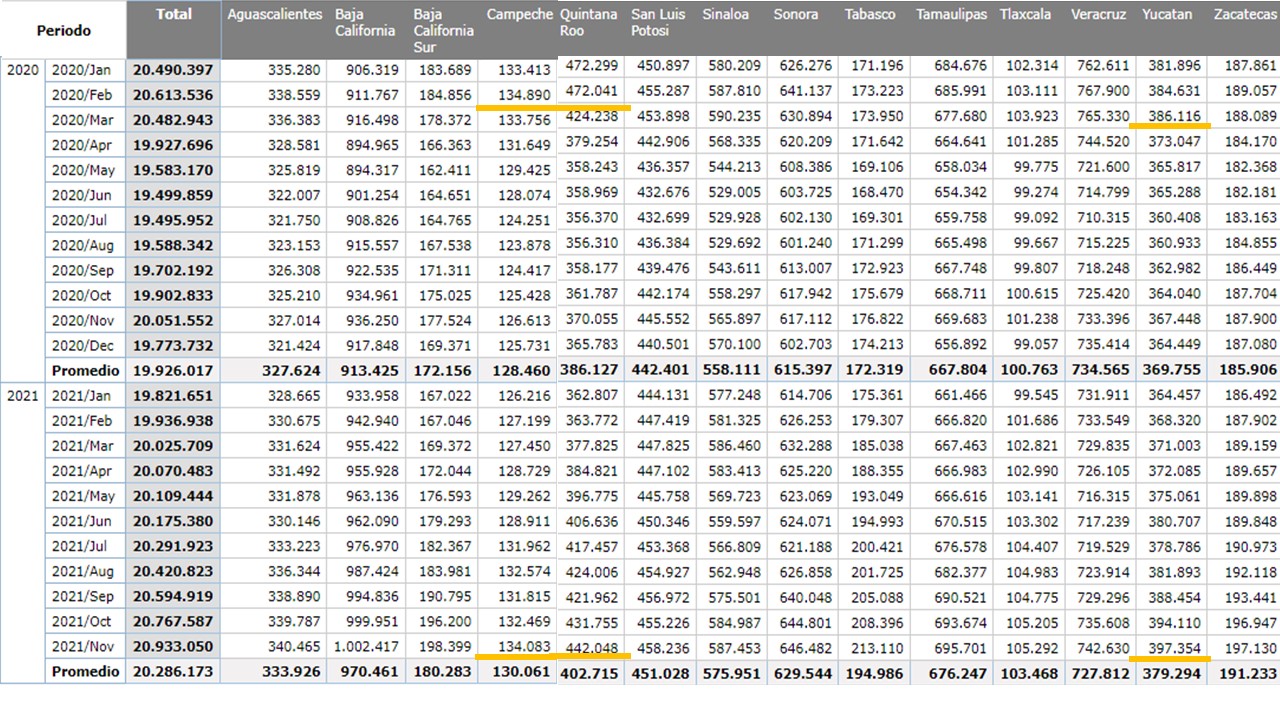Select the 2021/Nov period row label
Image resolution: width=1280 pixels, height=720 pixels.
pyautogui.click(x=84, y=646)
